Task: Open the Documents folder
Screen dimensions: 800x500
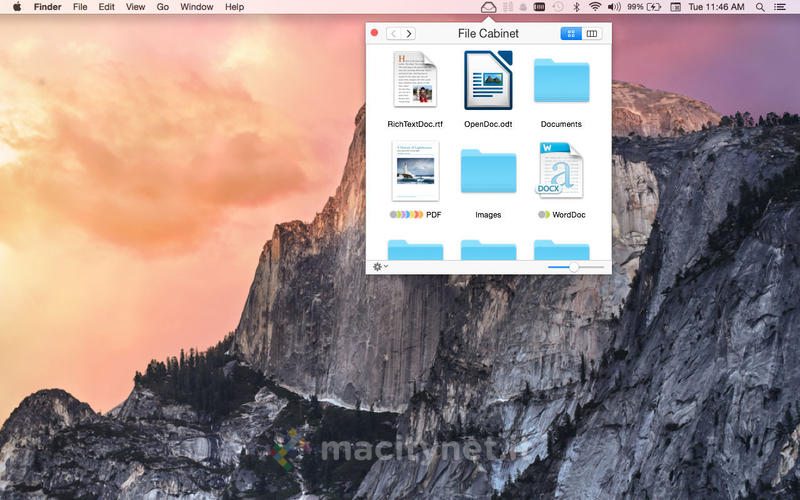Action: (x=561, y=81)
